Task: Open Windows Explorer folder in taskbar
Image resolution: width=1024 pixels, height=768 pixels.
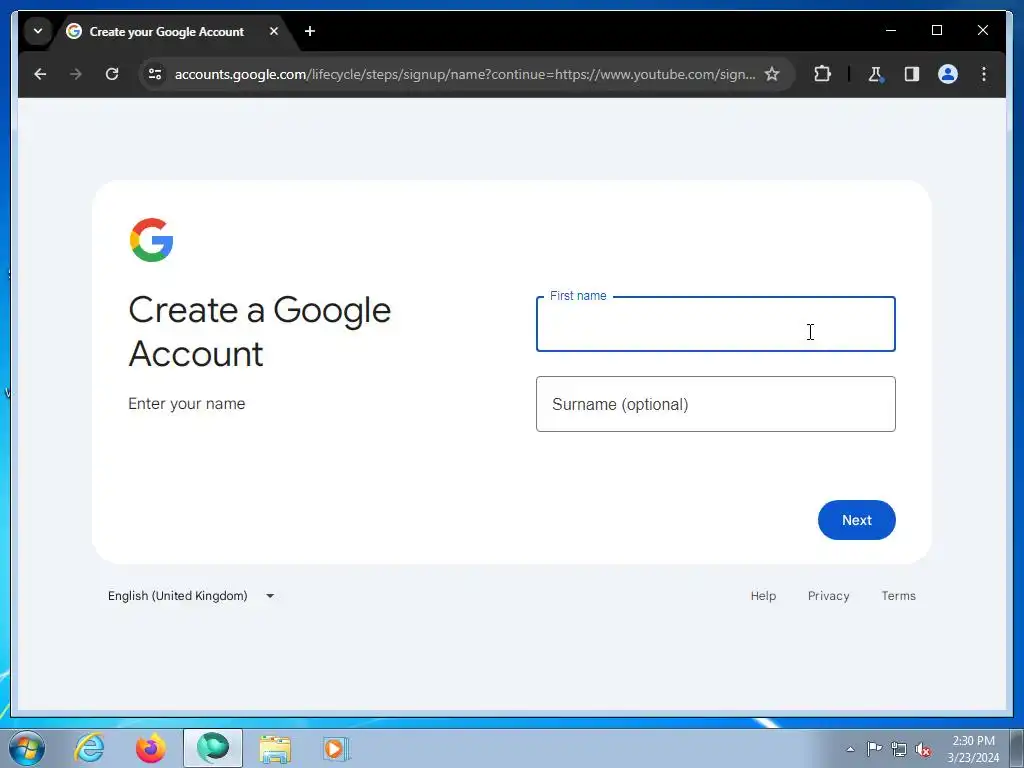Action: click(x=275, y=748)
